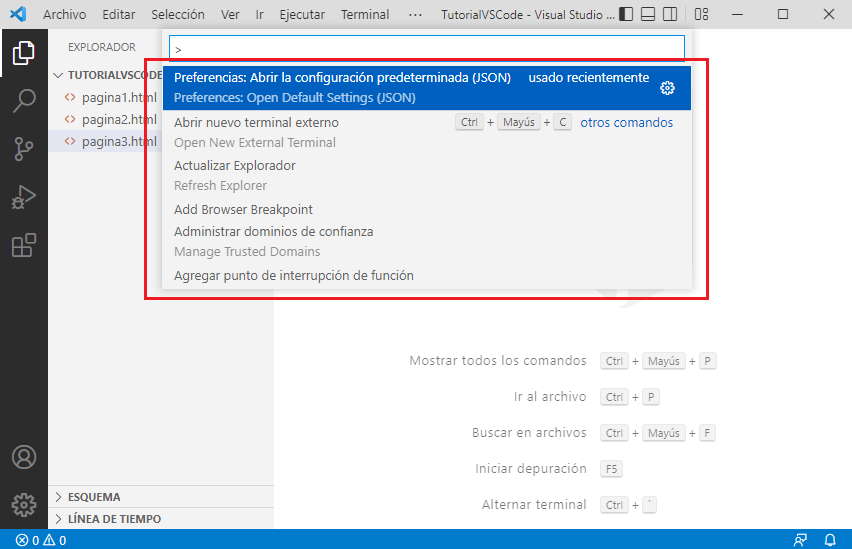Click the 'otros comandos' label
The image size is (852, 549).
tap(627, 122)
